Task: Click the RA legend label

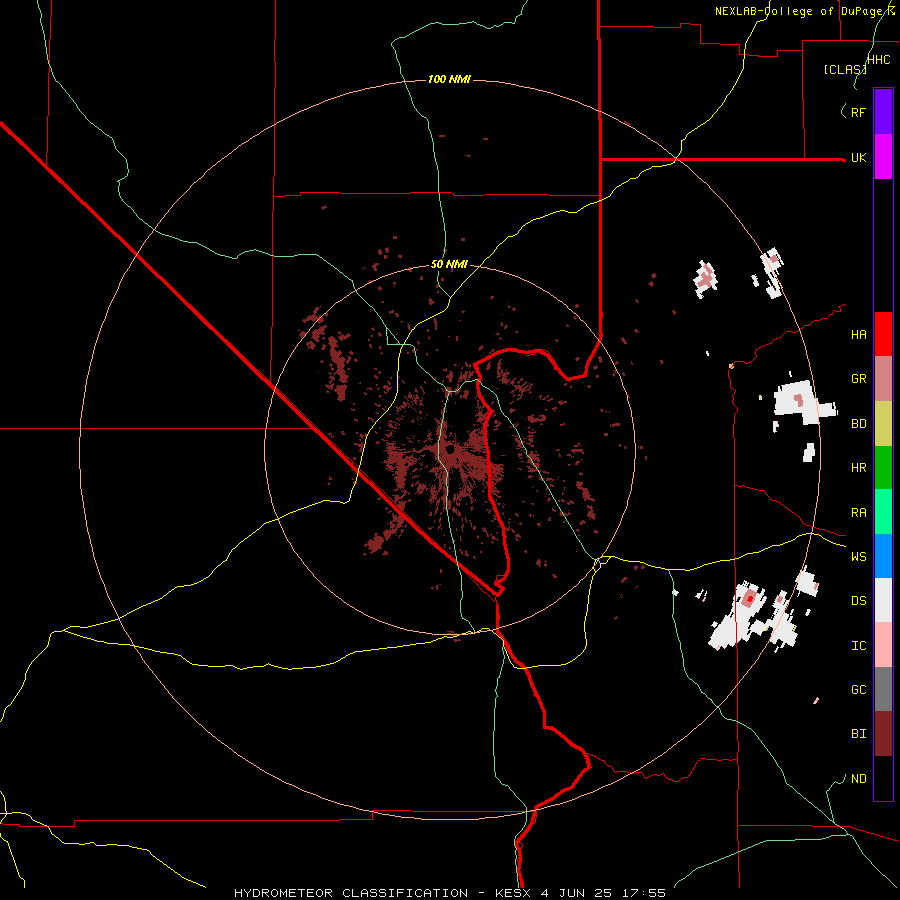Action: [x=858, y=513]
